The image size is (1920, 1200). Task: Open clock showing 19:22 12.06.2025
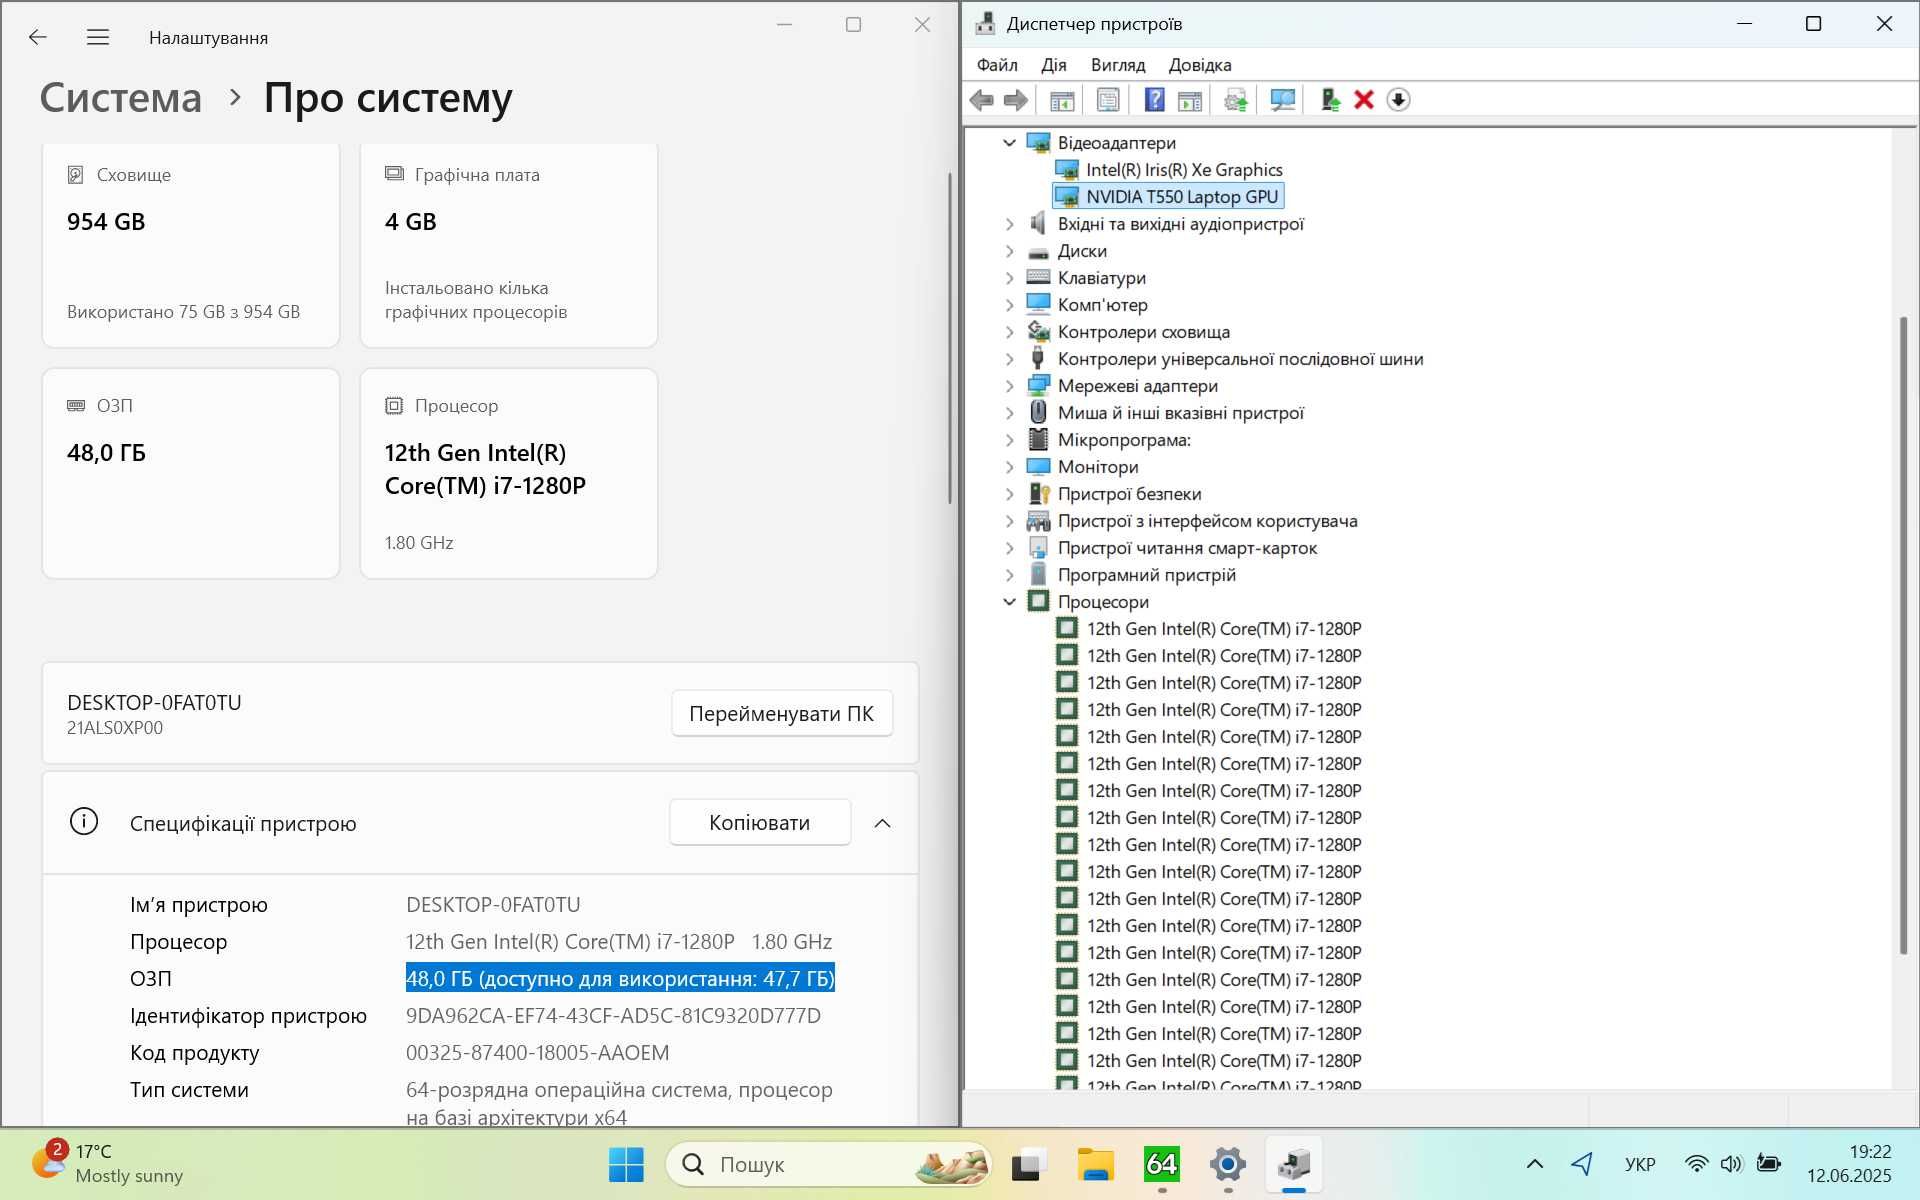[x=1849, y=1163]
